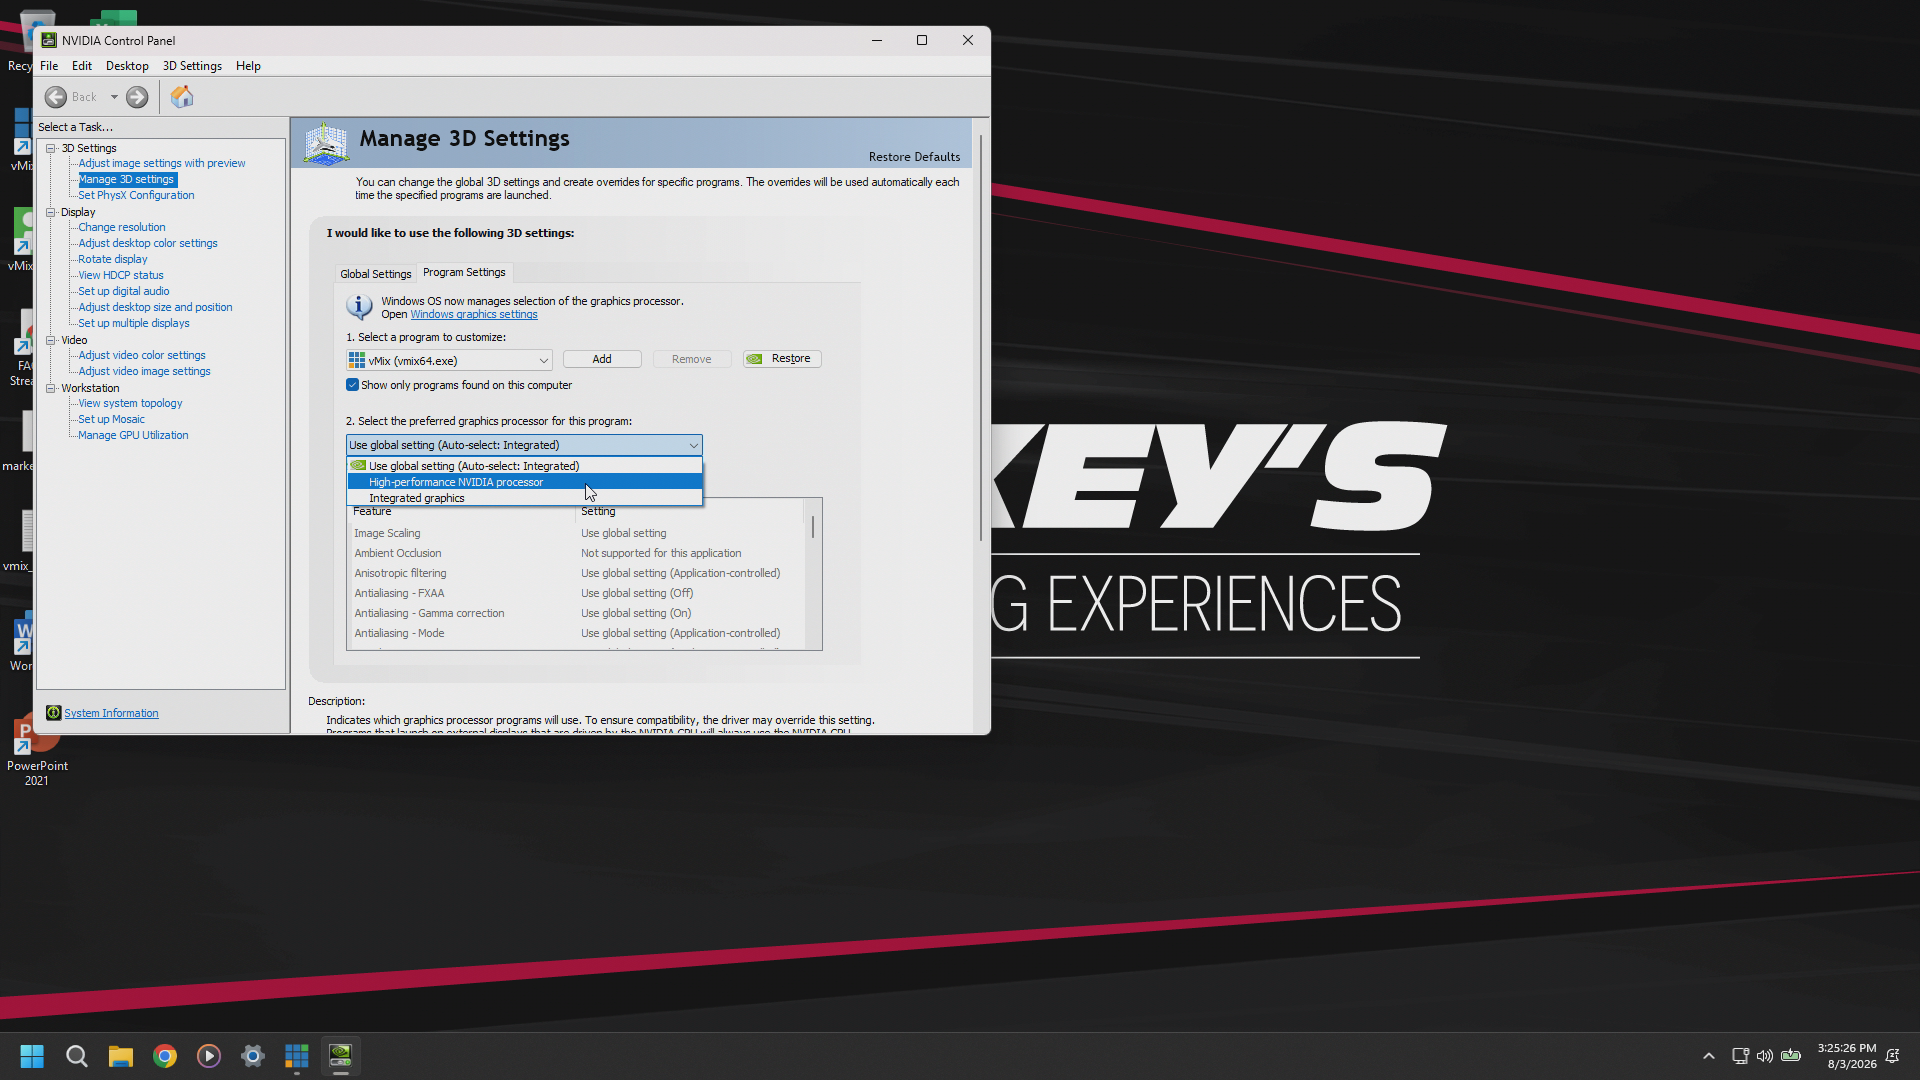Open the File menu

click(x=49, y=66)
